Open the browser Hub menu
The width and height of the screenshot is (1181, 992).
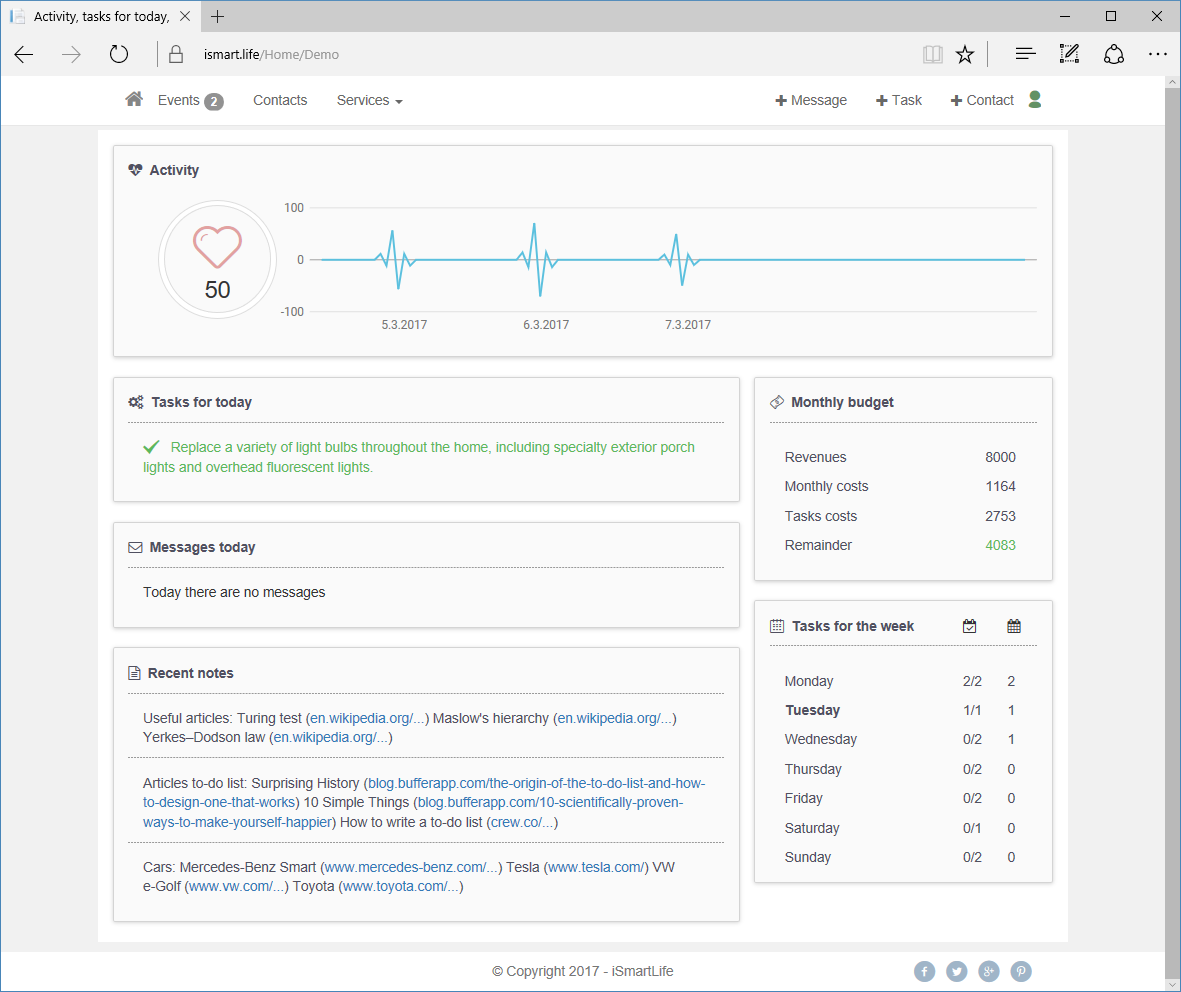[1025, 54]
